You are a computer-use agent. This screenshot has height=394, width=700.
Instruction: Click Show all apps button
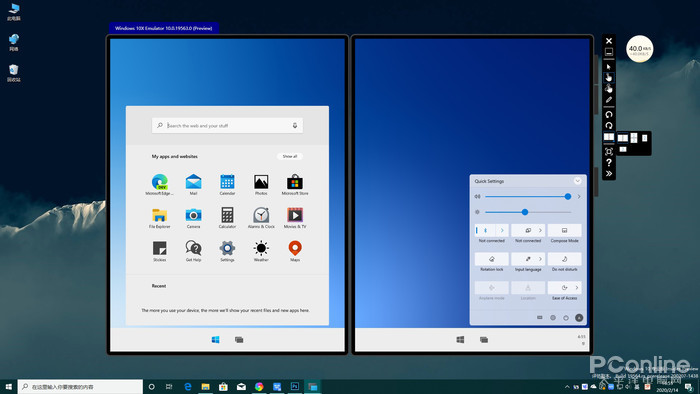click(290, 156)
